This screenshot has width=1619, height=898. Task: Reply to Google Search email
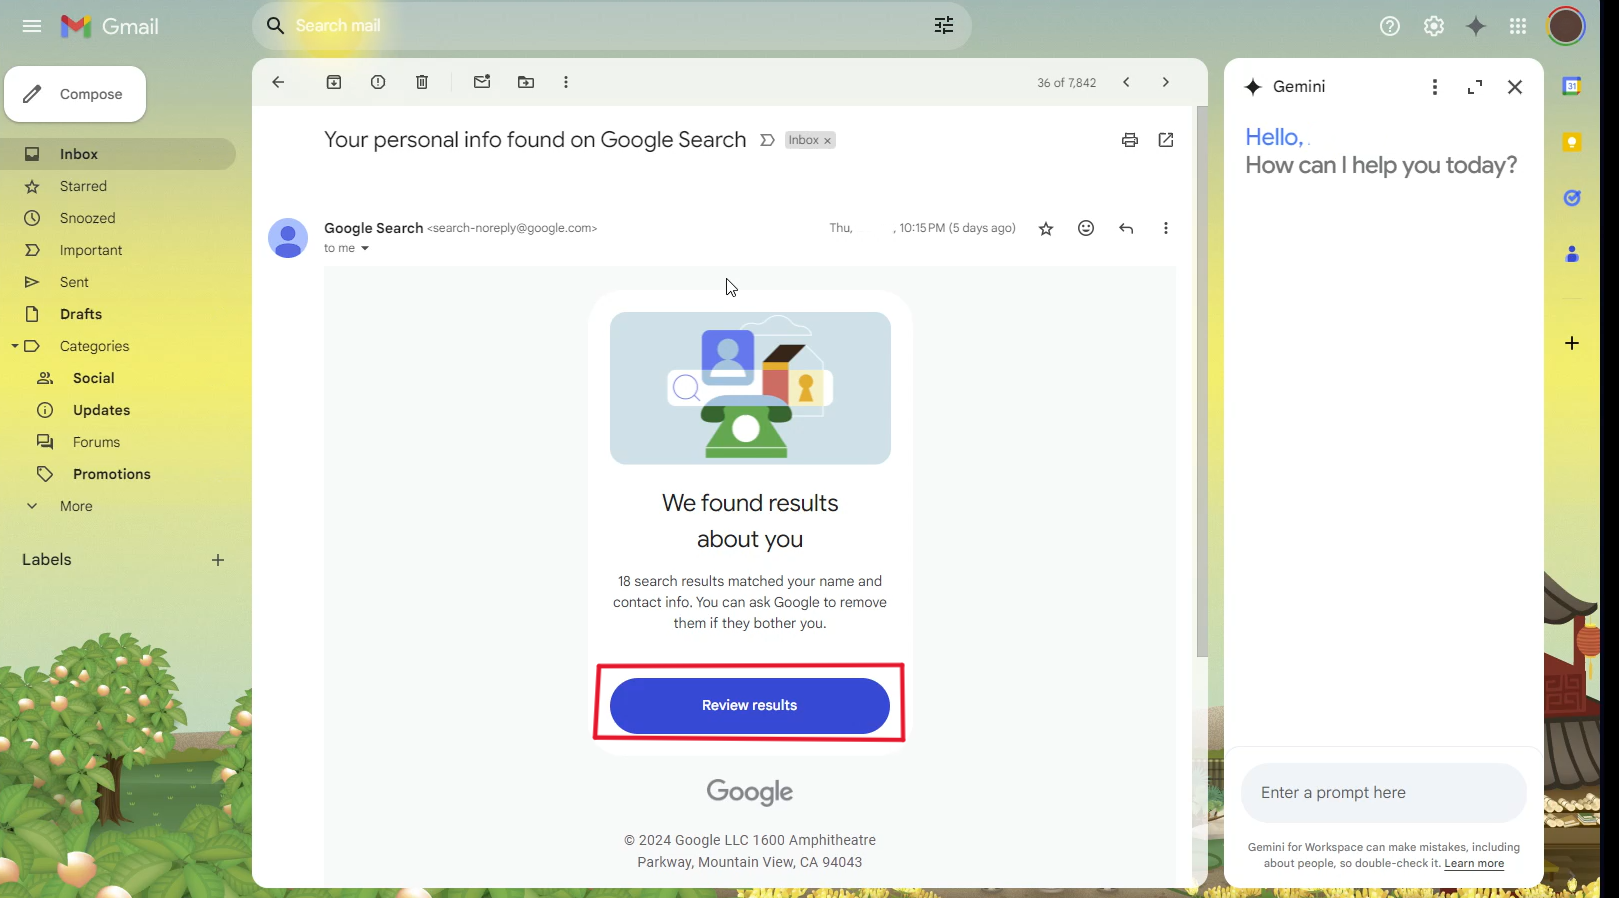point(1126,229)
